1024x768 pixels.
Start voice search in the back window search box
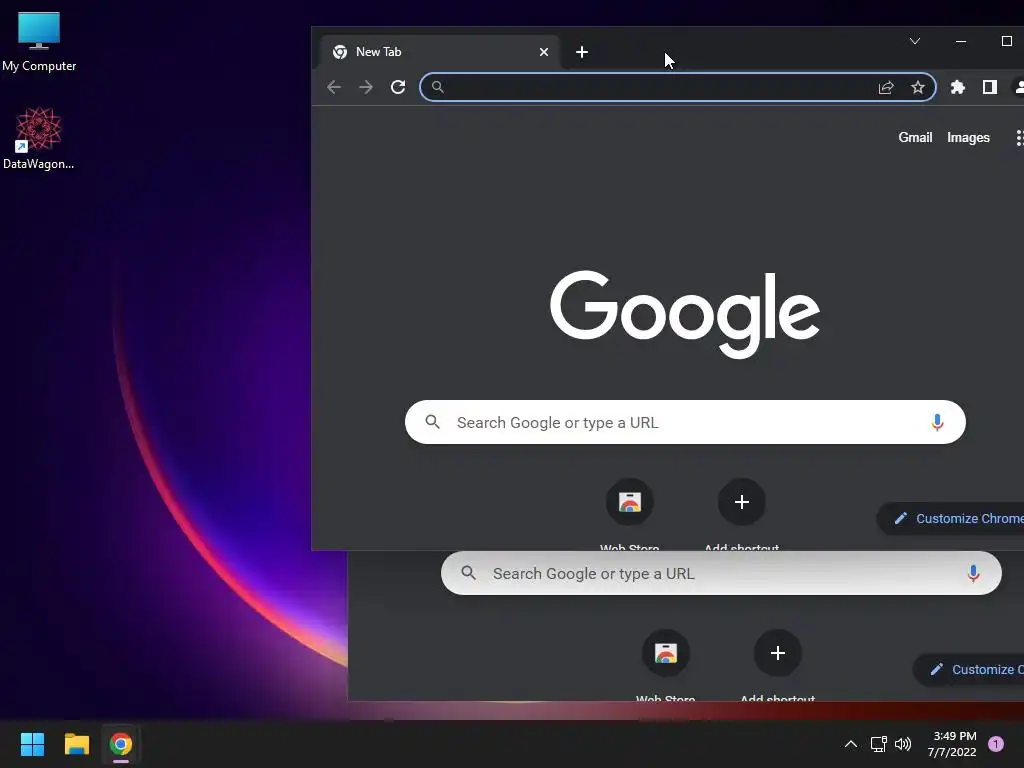[973, 573]
